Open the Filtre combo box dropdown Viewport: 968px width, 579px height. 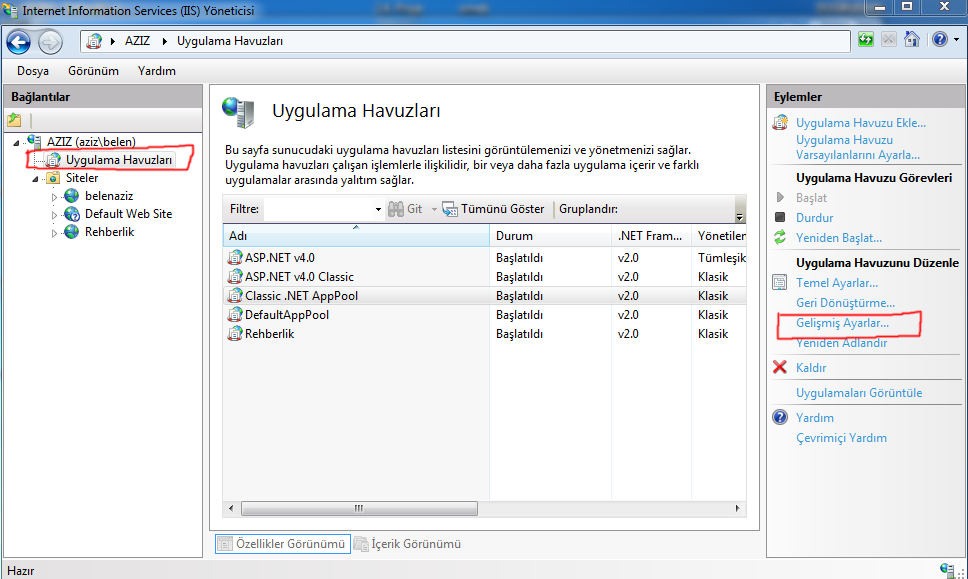point(377,210)
